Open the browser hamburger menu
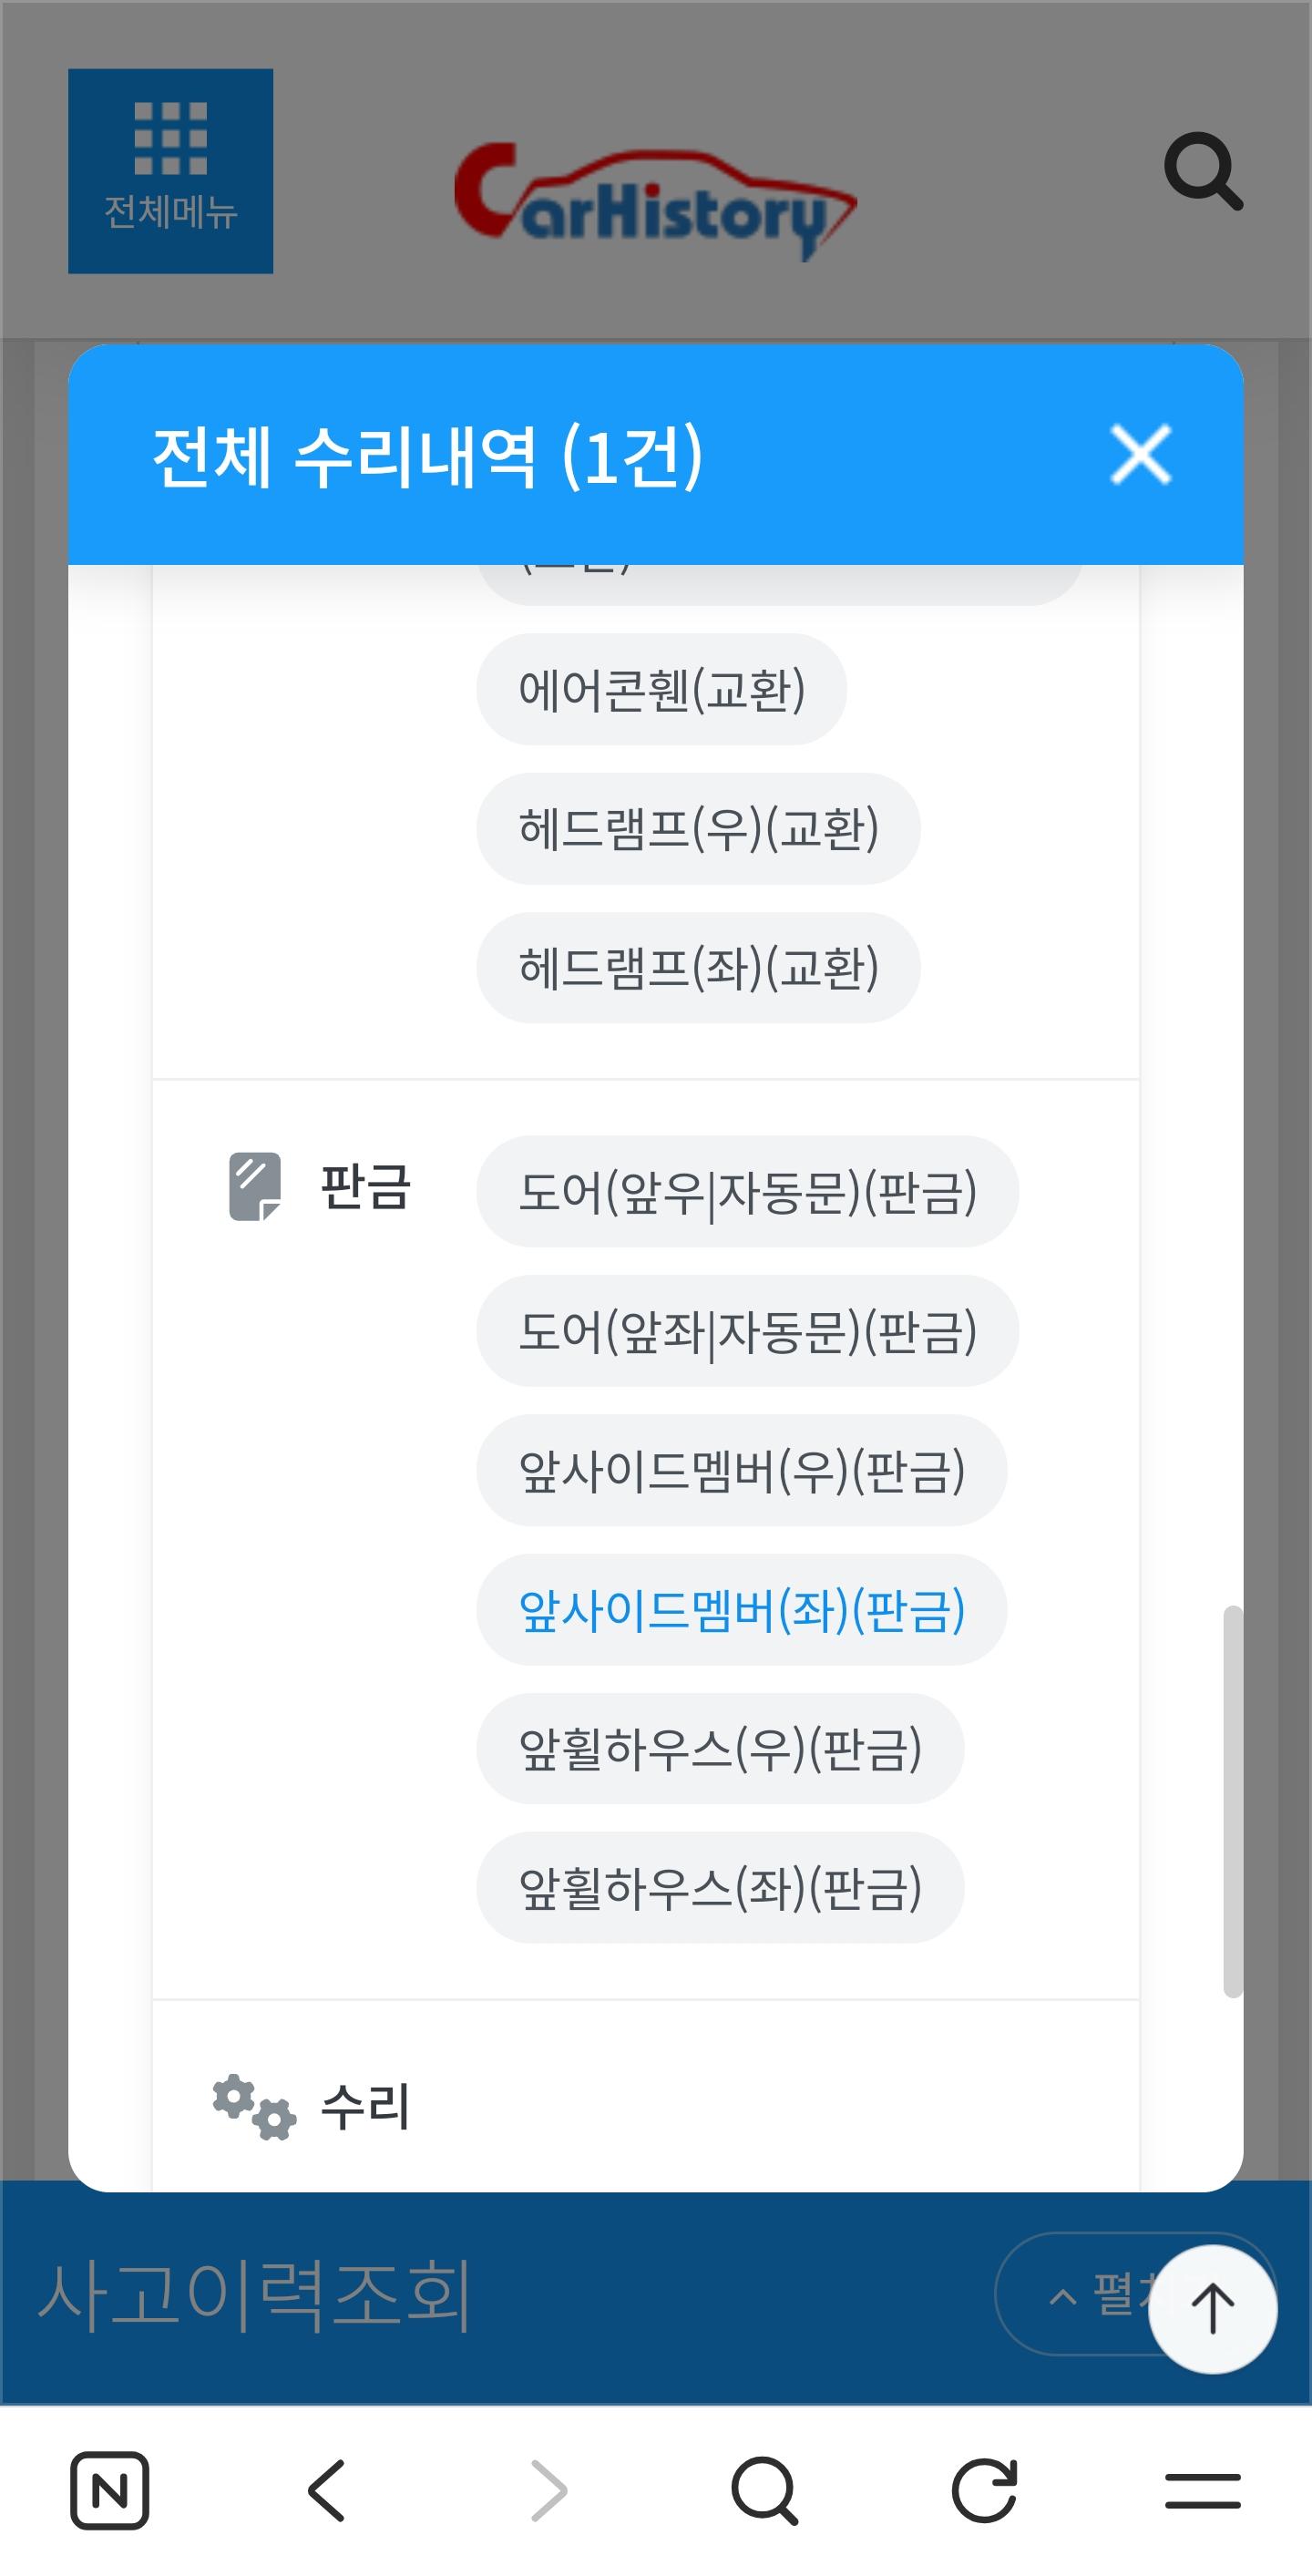 click(x=1202, y=2489)
